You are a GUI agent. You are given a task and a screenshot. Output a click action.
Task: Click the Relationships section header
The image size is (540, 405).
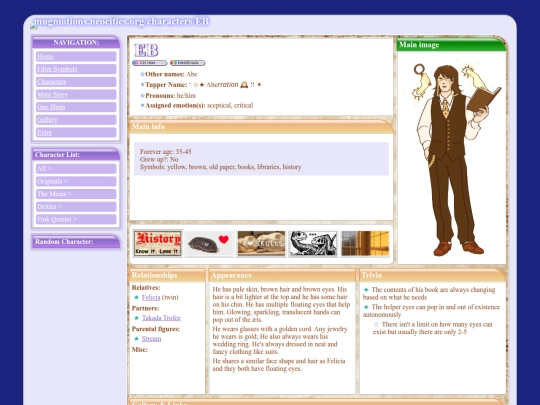pos(167,275)
